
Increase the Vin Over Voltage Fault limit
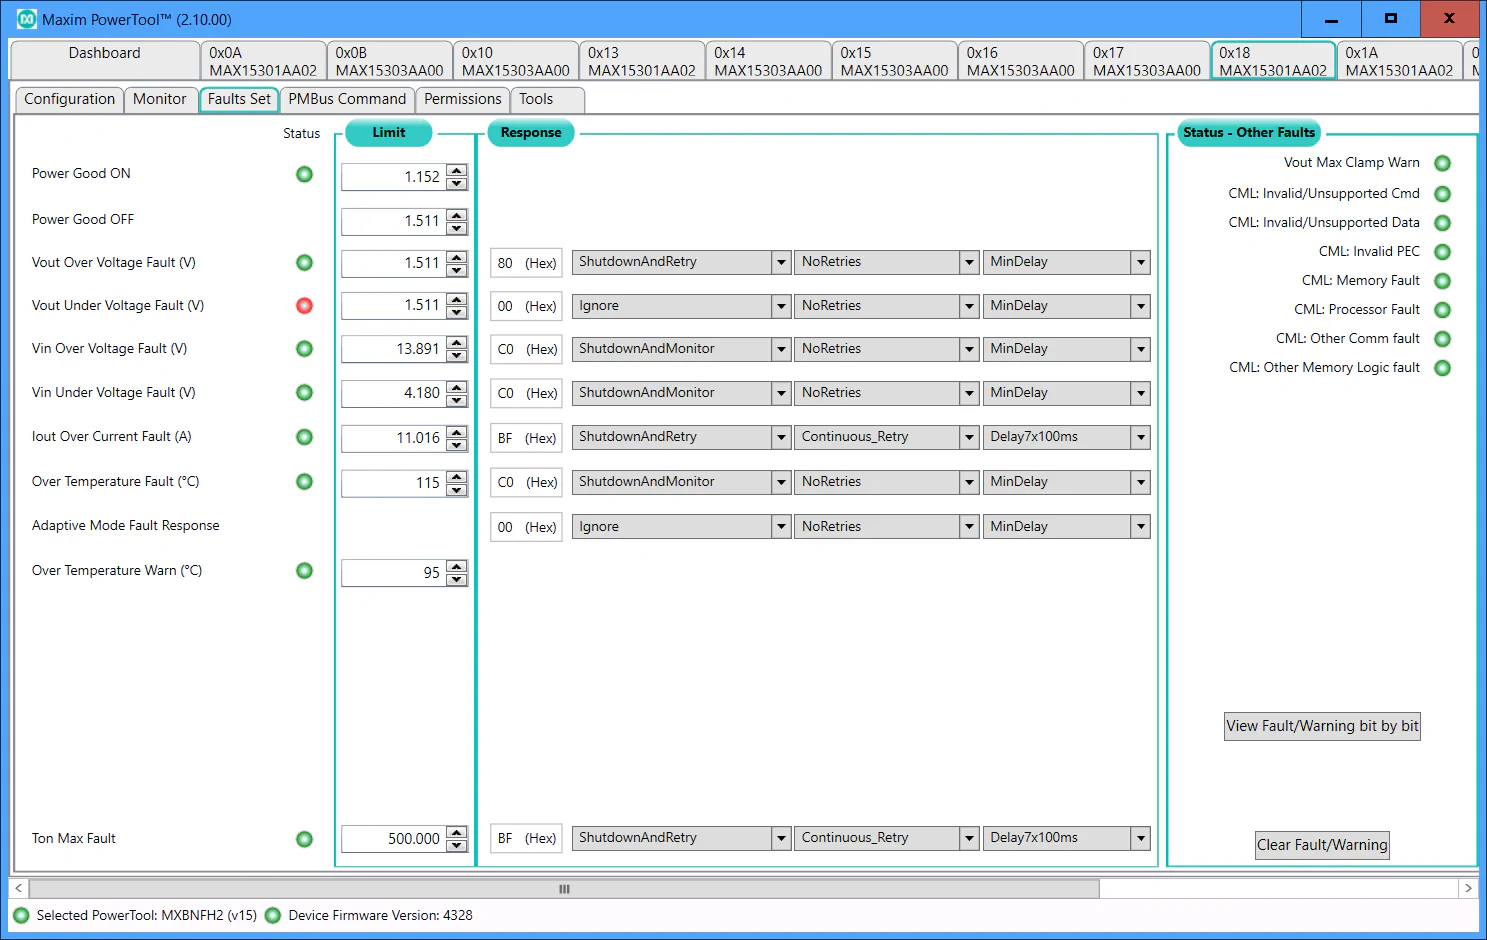(457, 343)
